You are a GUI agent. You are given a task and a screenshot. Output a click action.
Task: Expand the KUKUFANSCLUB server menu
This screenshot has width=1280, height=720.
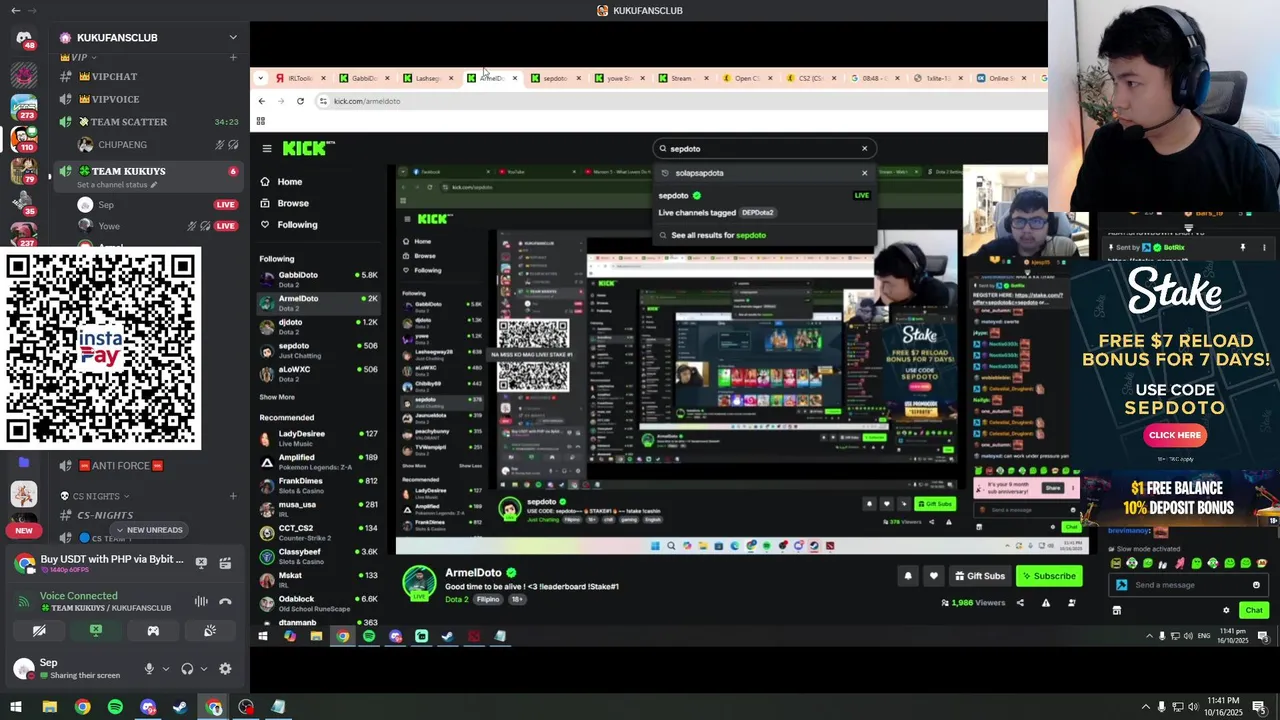tap(232, 38)
